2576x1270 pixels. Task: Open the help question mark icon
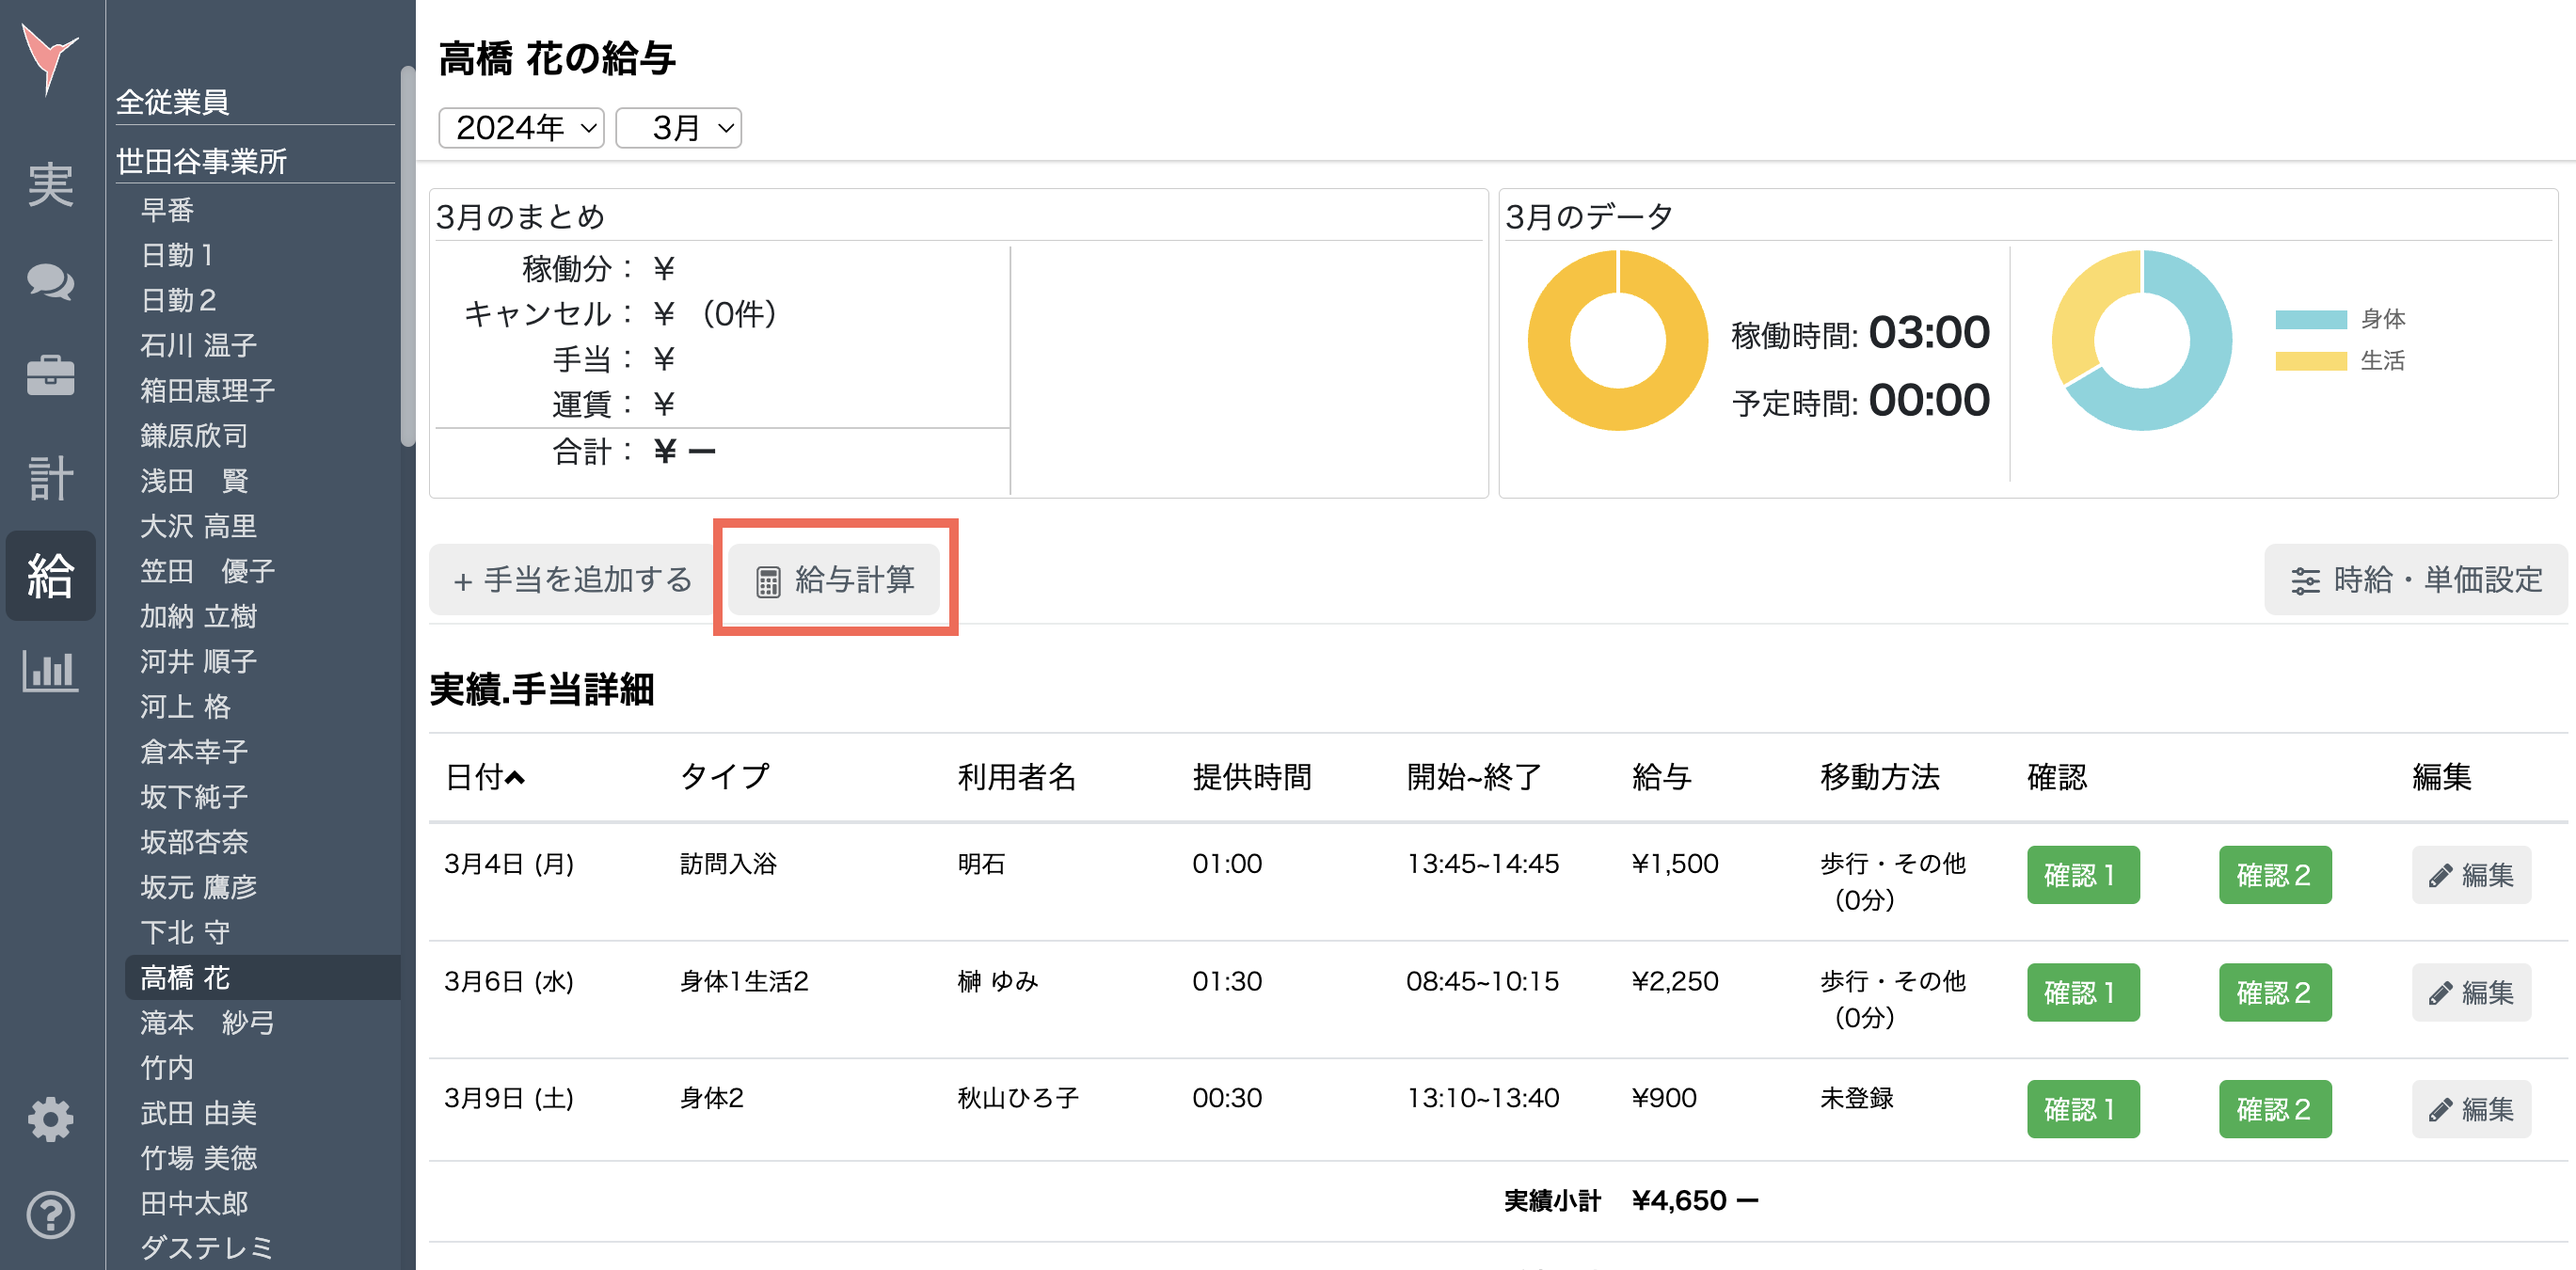49,1215
